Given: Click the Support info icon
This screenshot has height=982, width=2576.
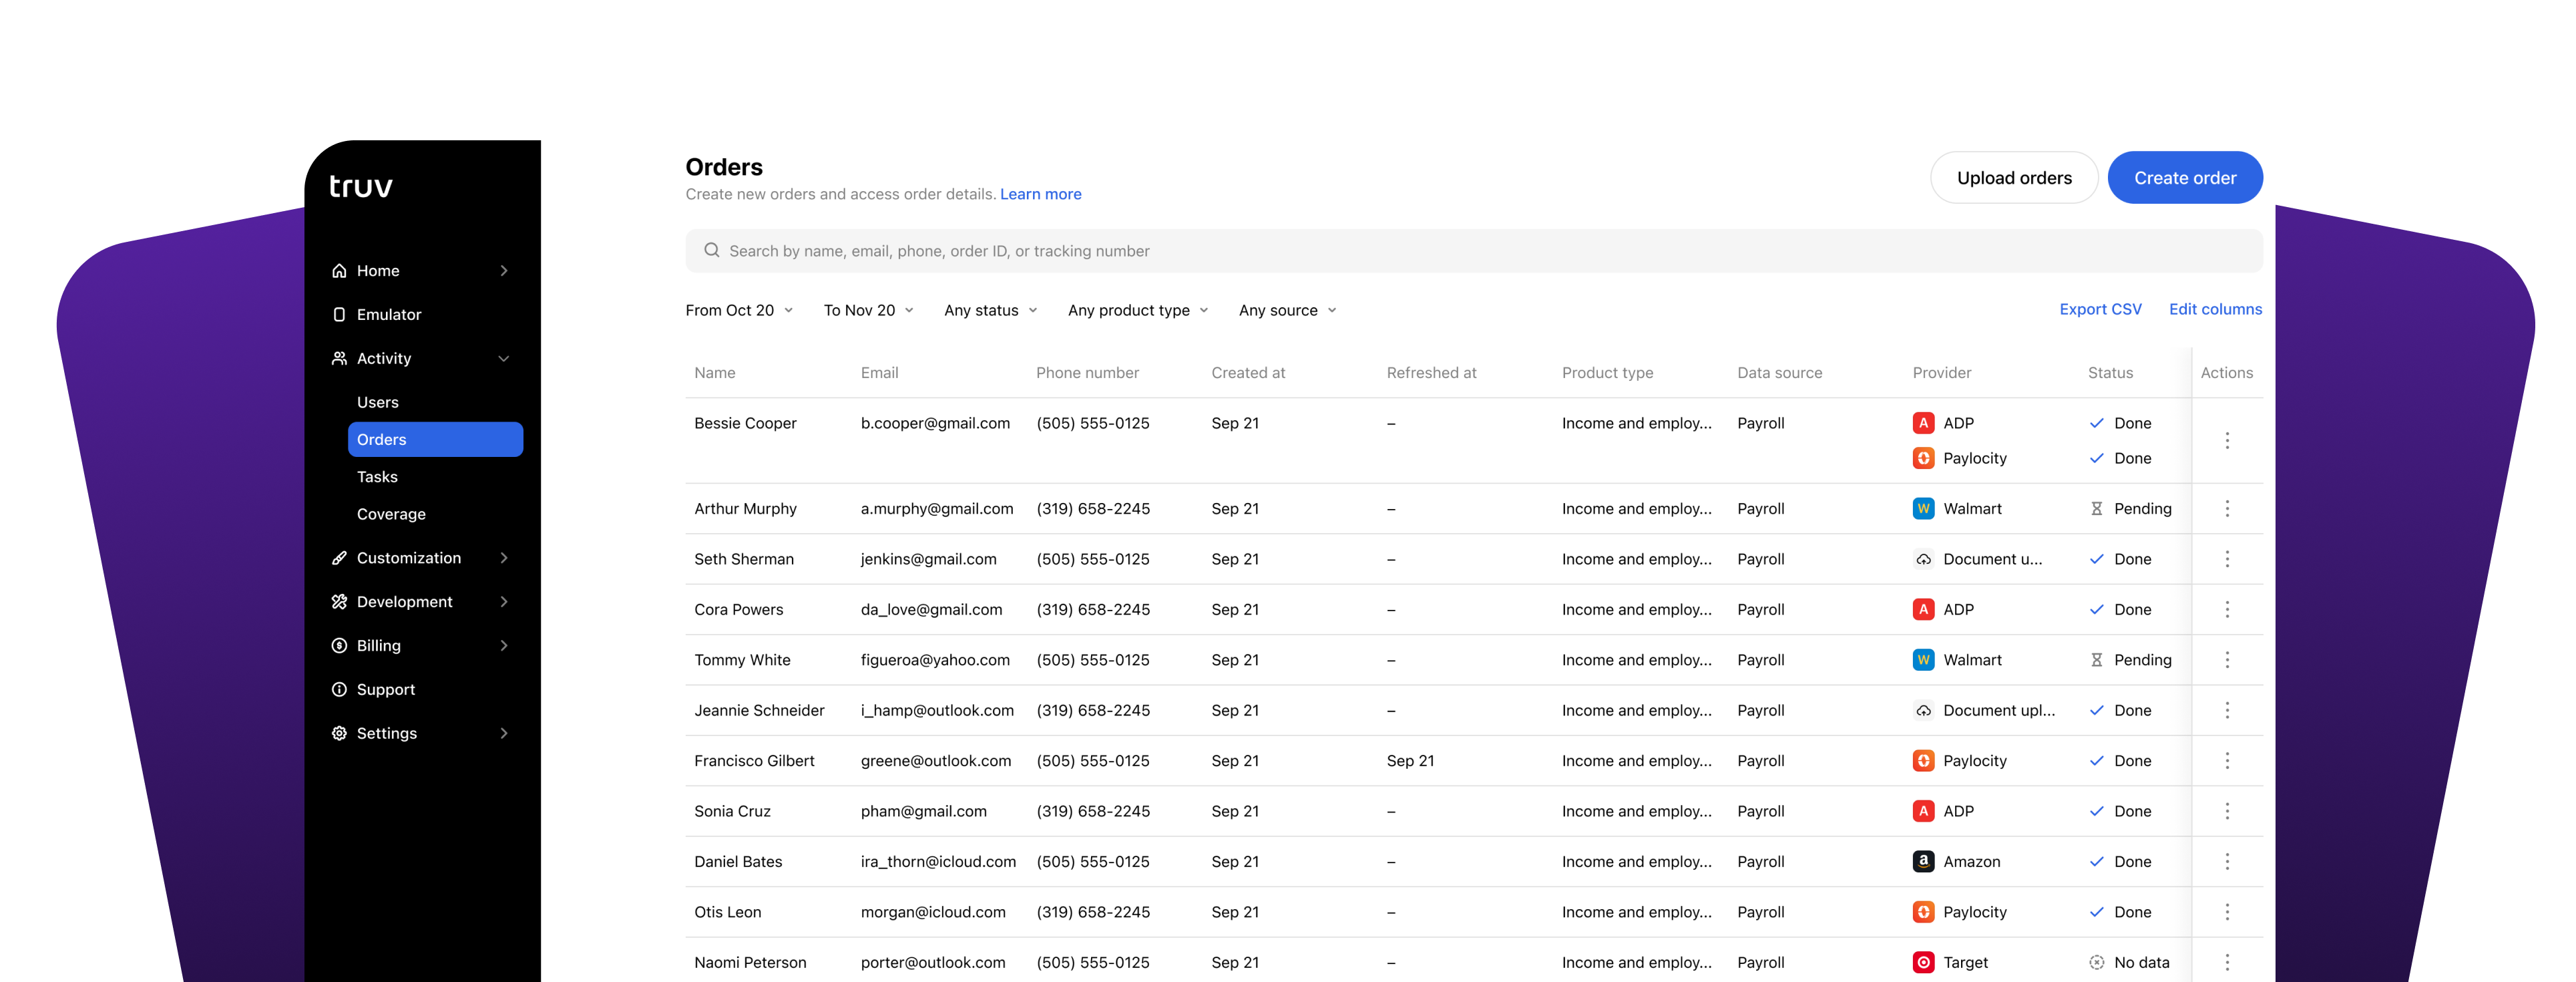Looking at the screenshot, I should click(x=339, y=689).
